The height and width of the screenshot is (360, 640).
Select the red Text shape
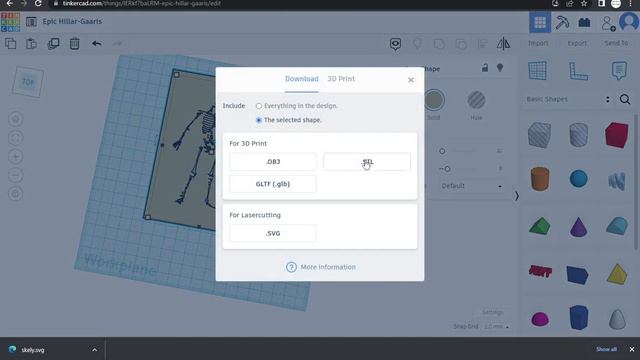pos(540,271)
